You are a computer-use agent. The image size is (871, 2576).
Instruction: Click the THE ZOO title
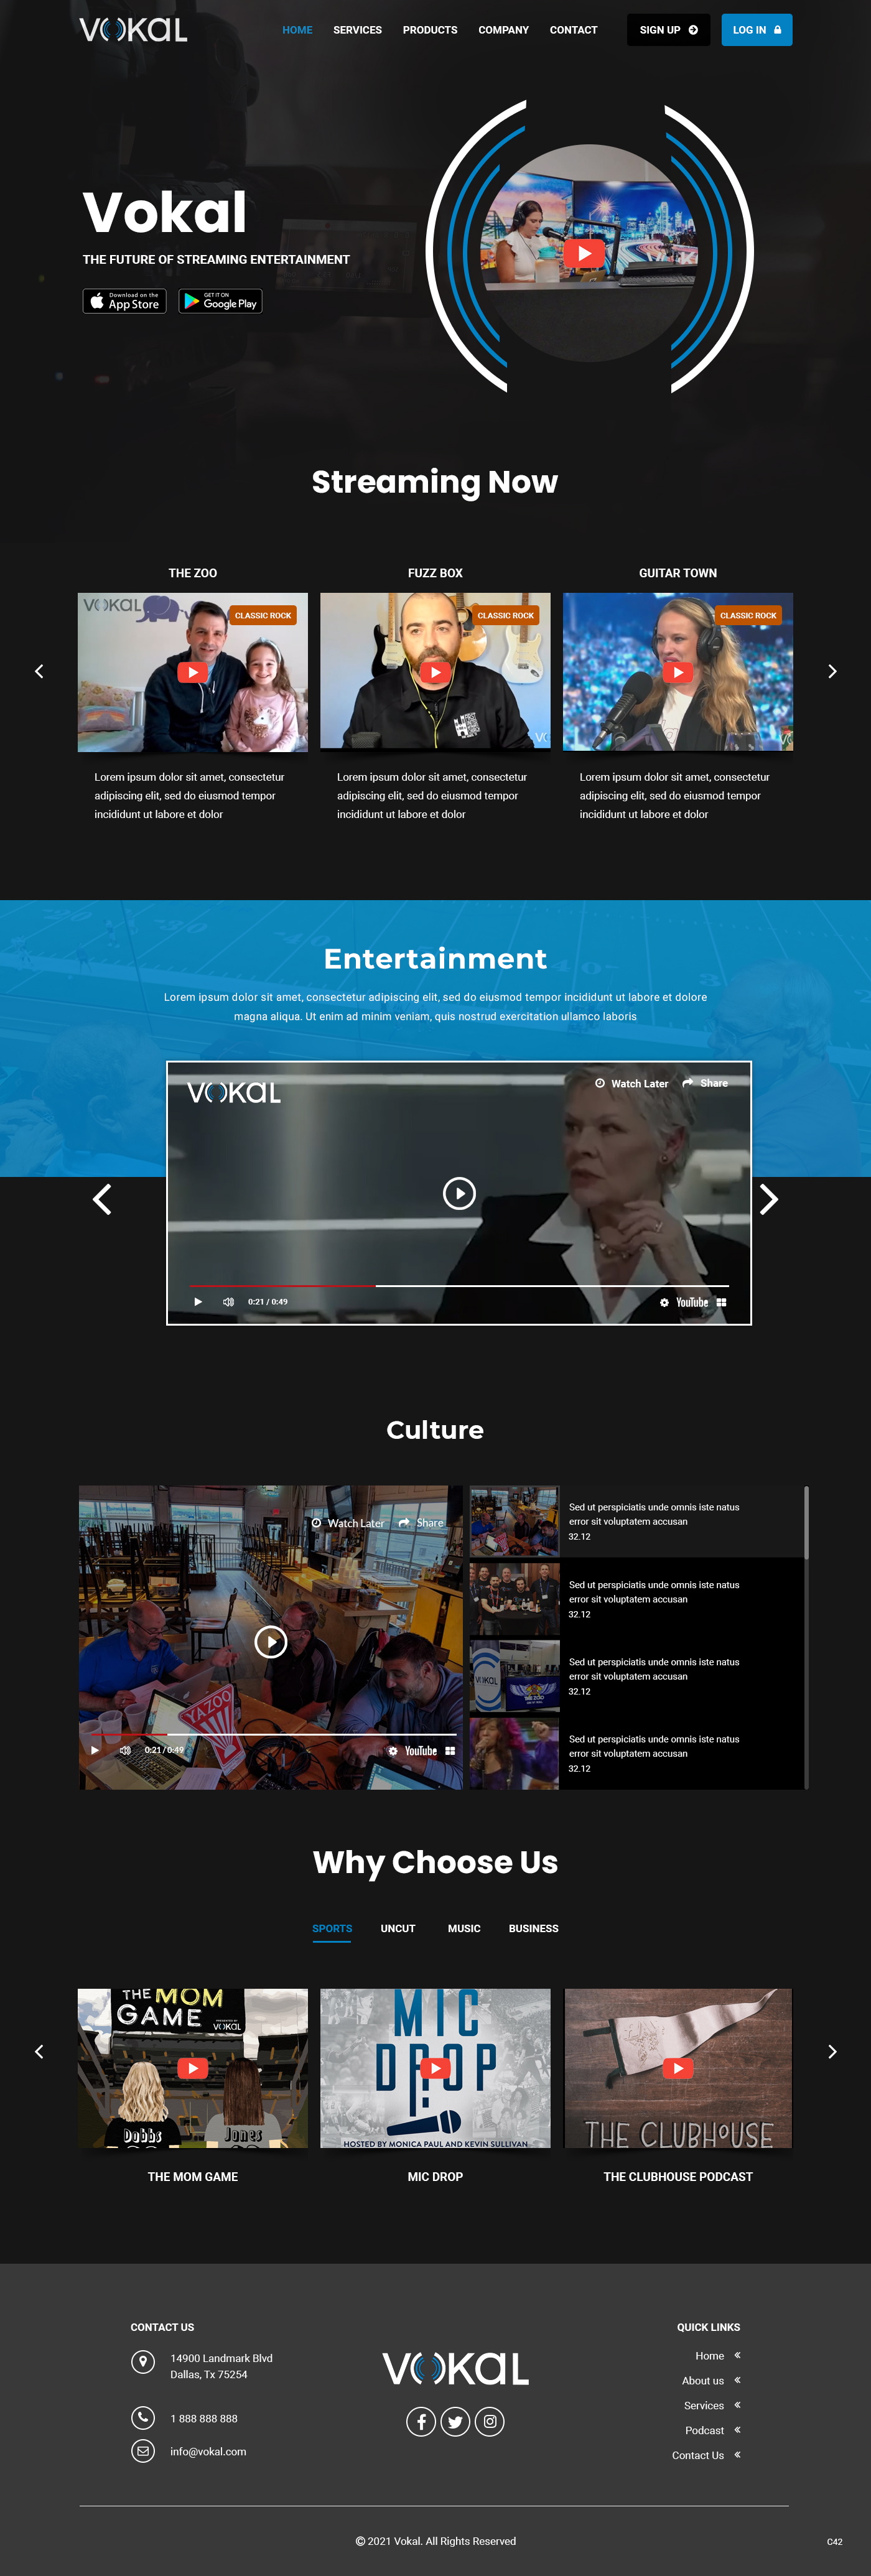pyautogui.click(x=193, y=573)
